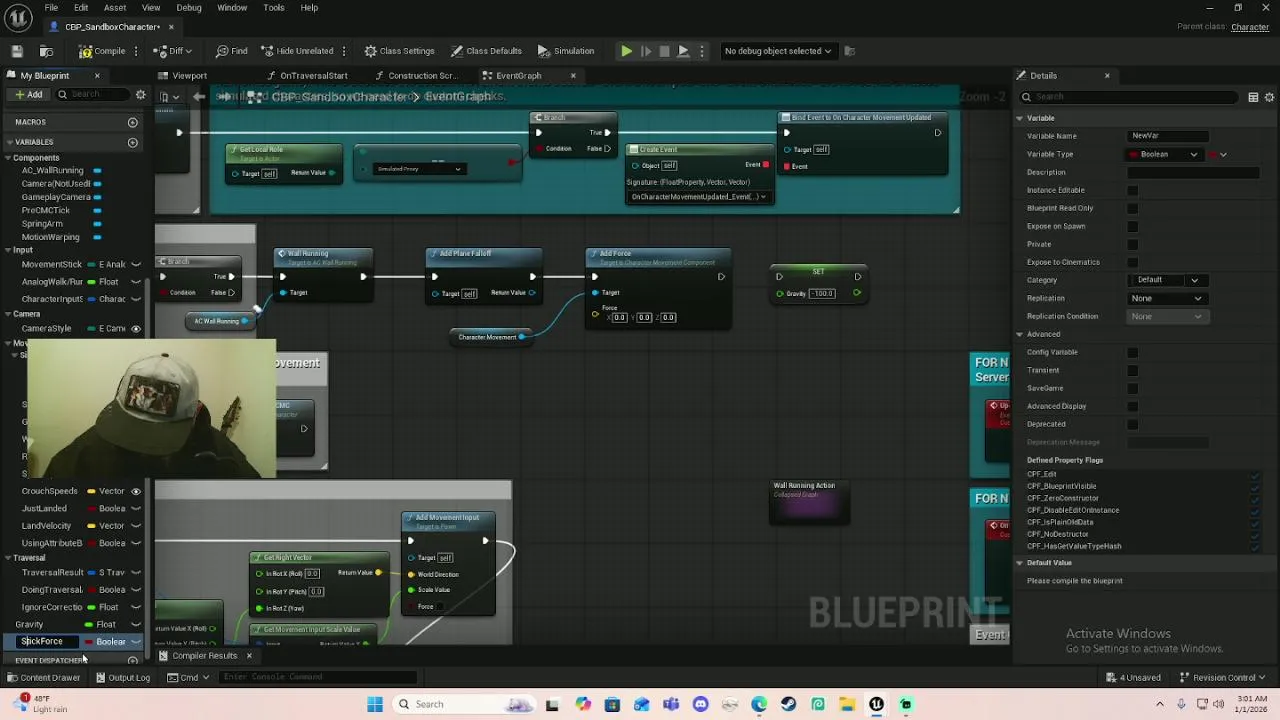Click the Compile button
The width and height of the screenshot is (1280, 720).
(103, 51)
